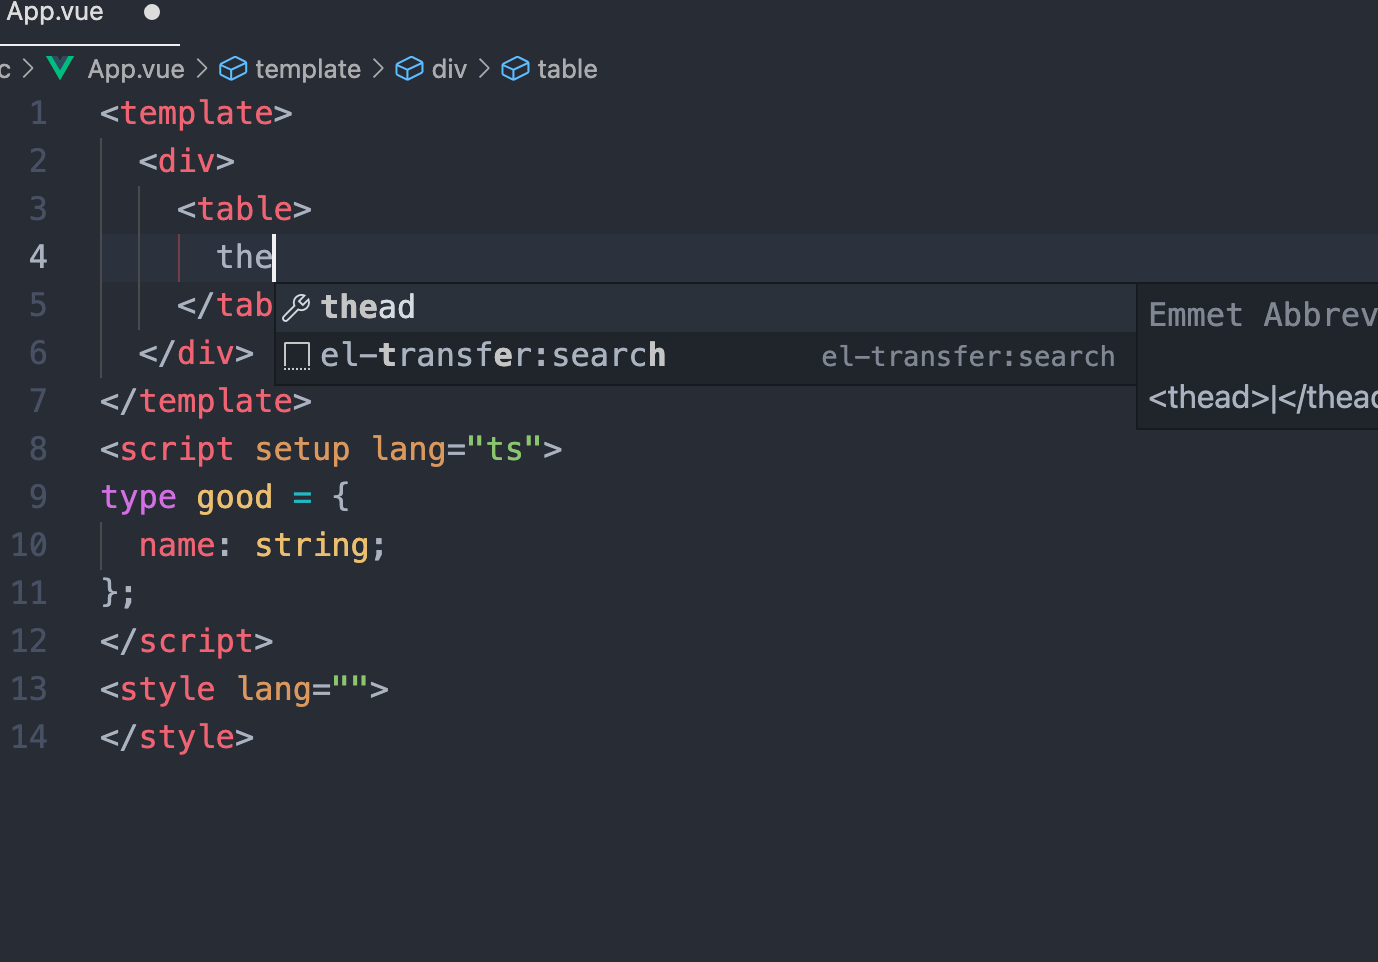
Task: Click the snippet icon beside el-transfer:search
Action: 296,356
